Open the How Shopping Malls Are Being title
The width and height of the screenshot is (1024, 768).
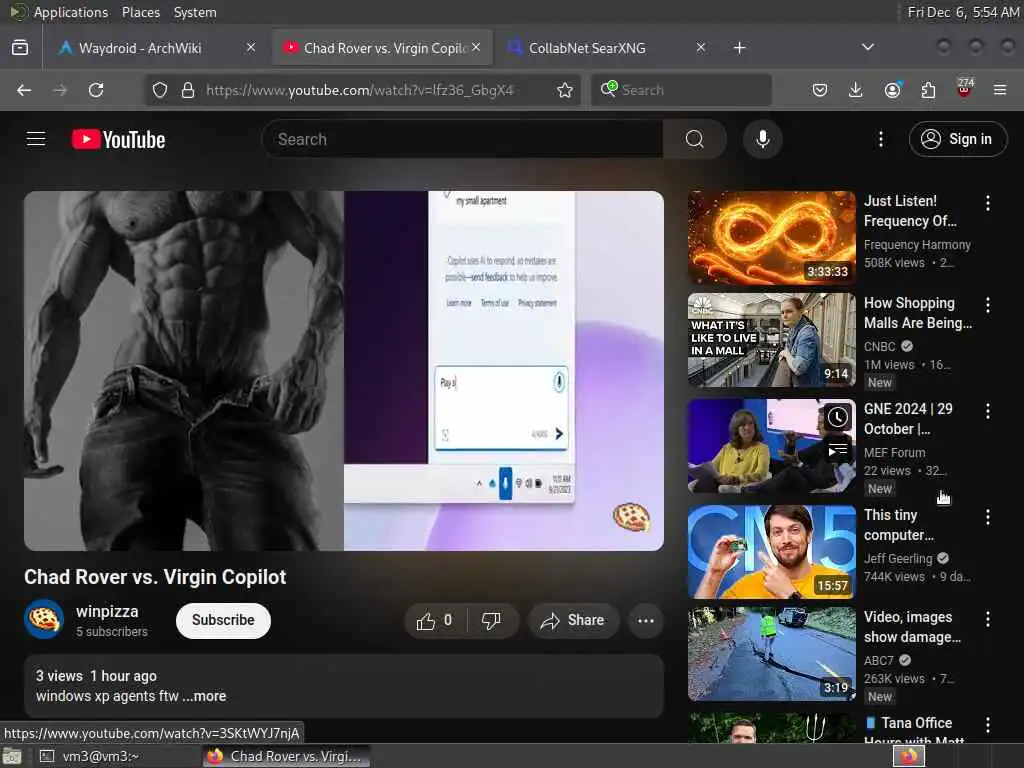point(918,313)
